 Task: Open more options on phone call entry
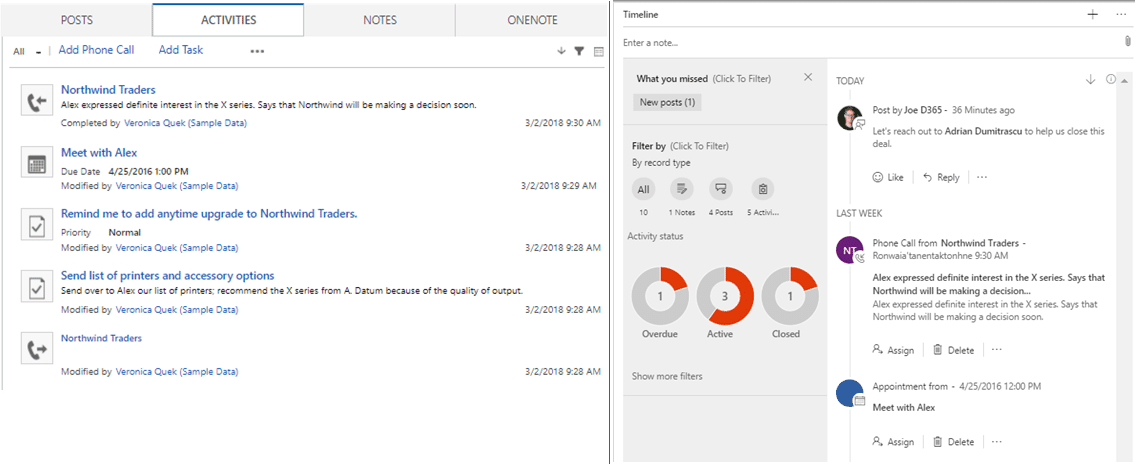[x=997, y=349]
